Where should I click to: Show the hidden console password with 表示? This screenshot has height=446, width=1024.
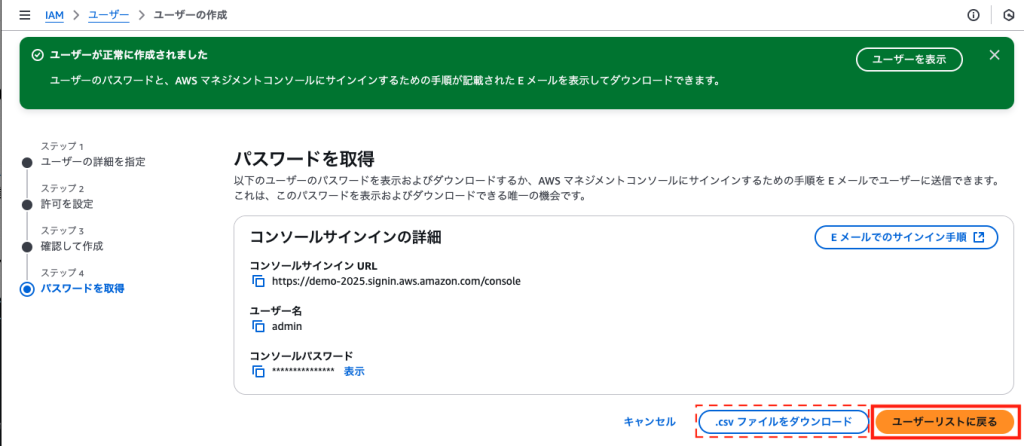point(354,371)
